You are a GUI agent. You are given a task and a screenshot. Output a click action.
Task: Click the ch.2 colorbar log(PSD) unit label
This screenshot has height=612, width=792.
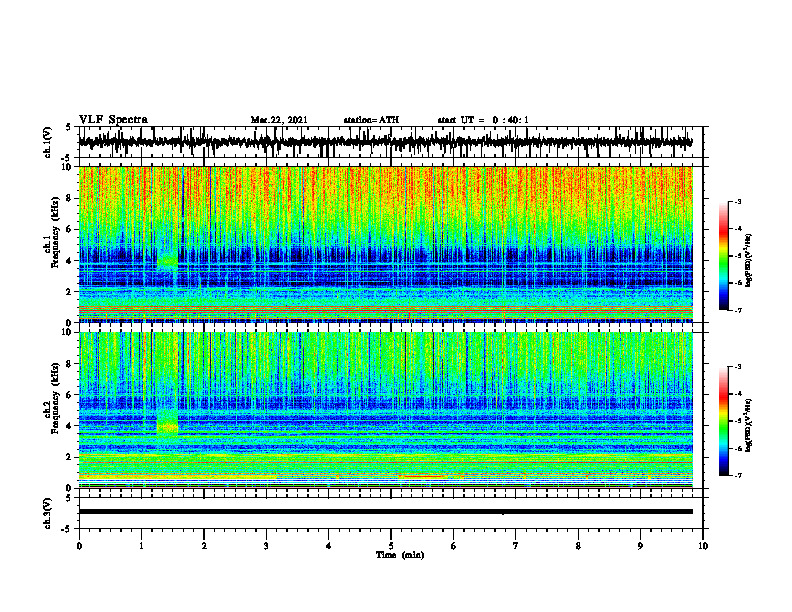pos(749,425)
